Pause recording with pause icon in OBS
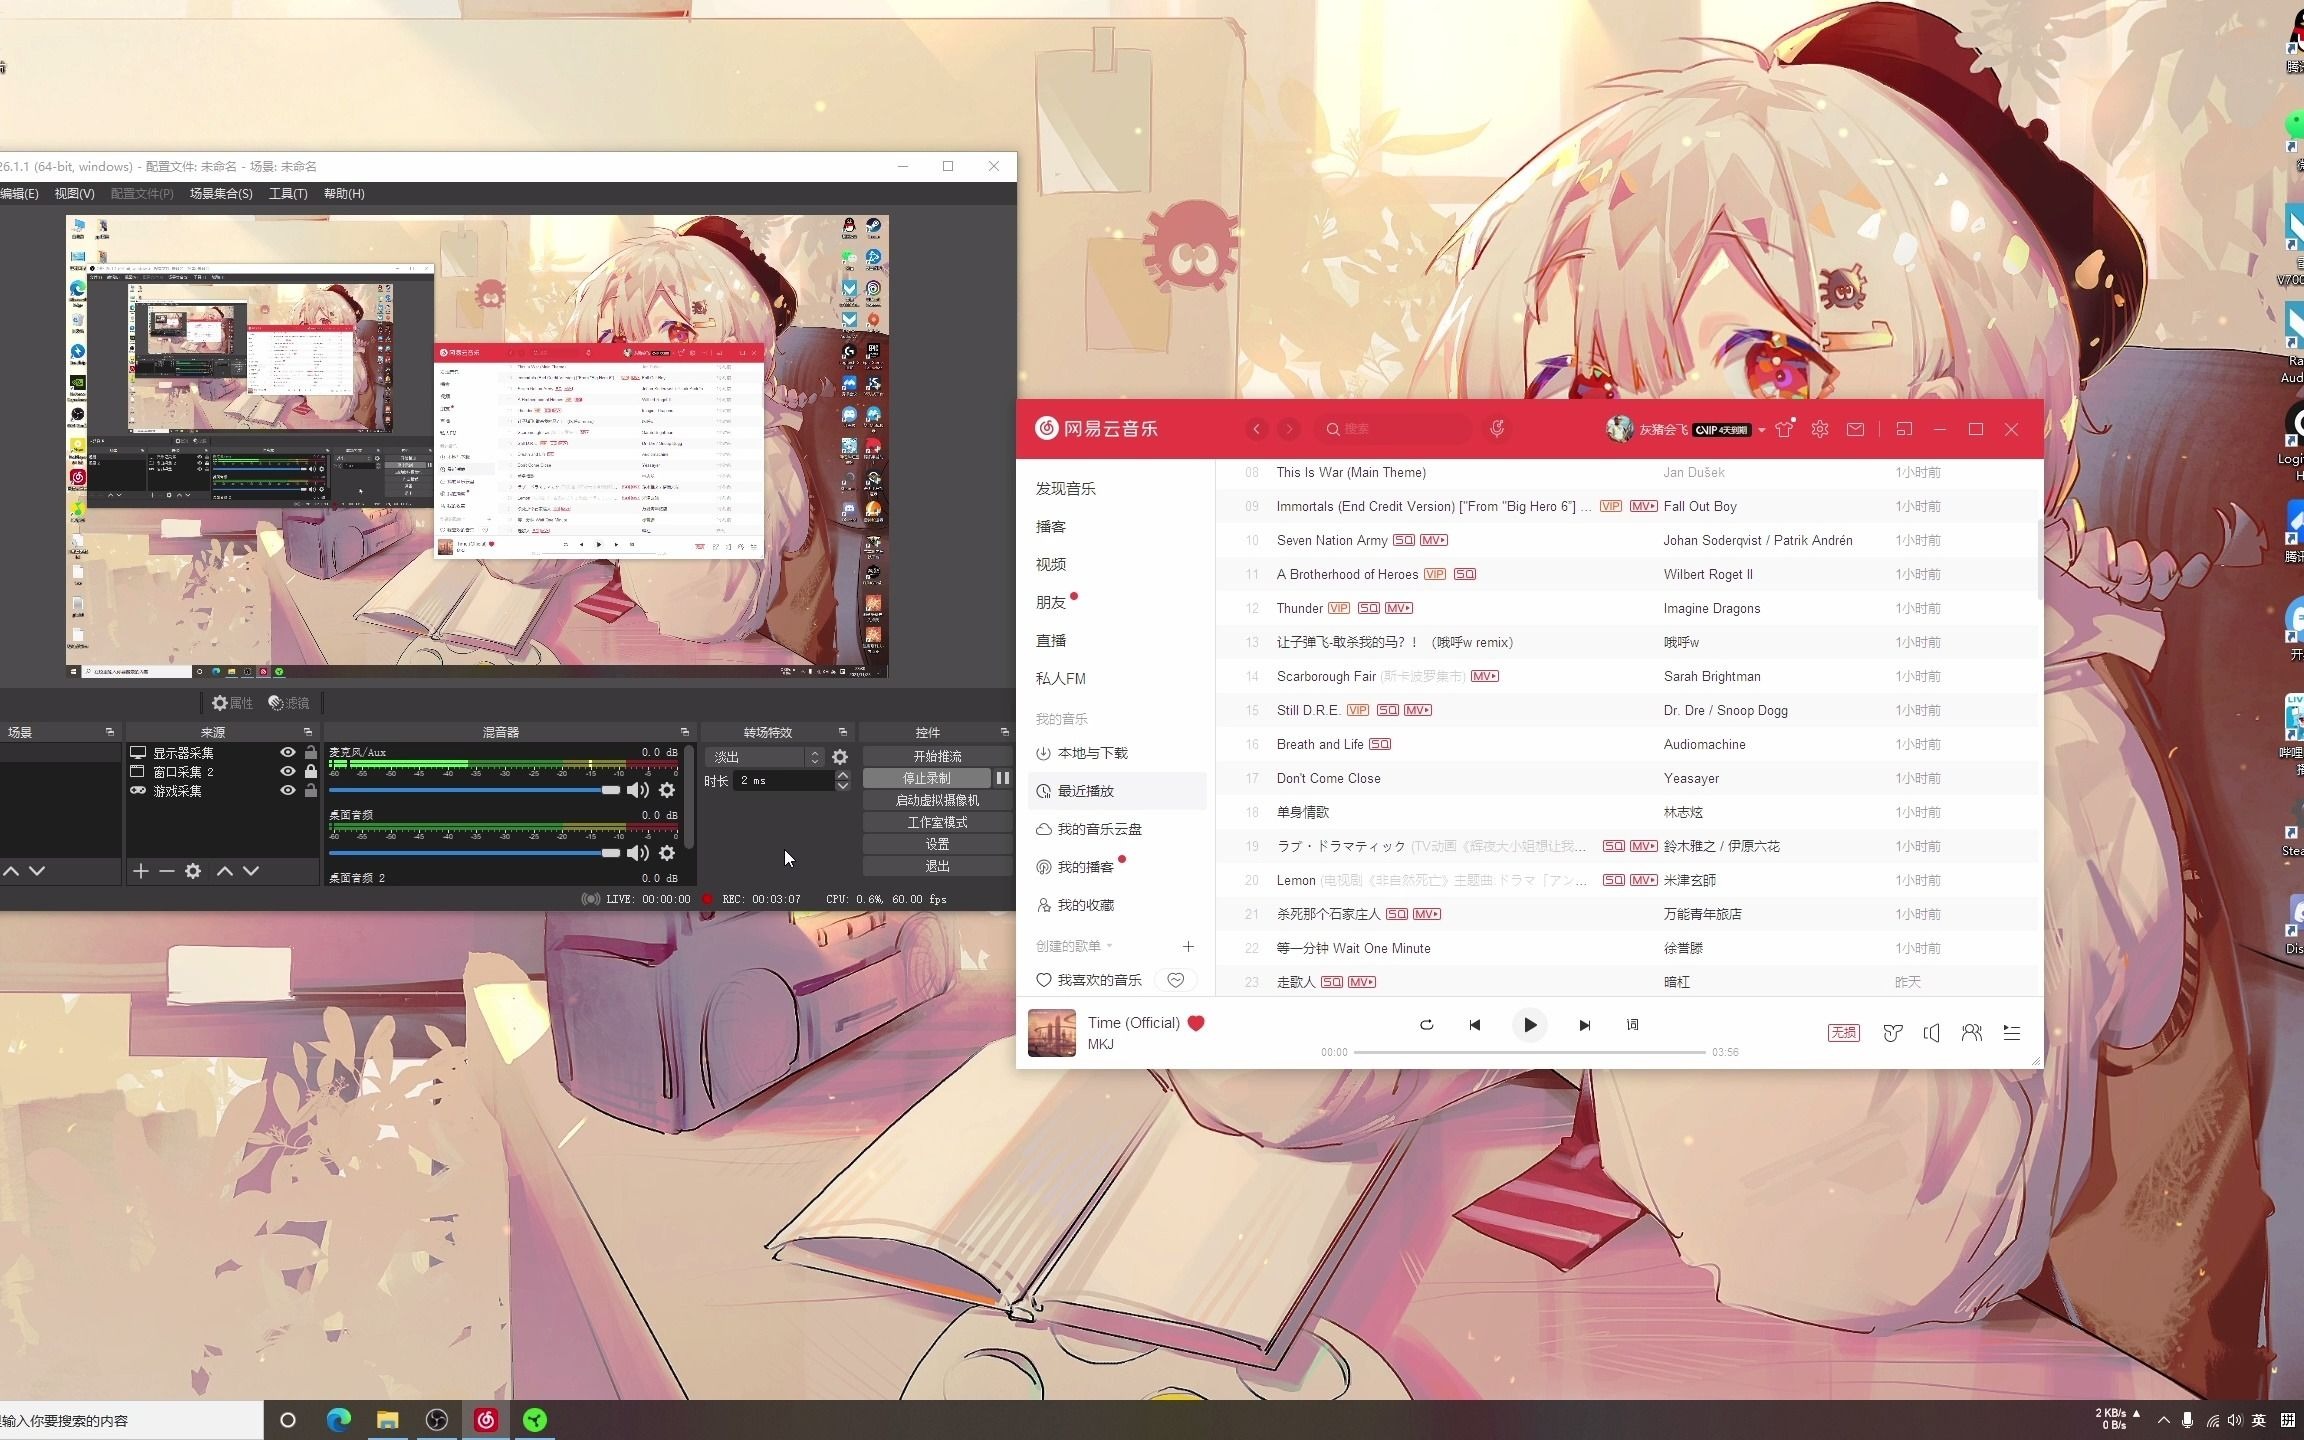Screen dimensions: 2304x1440 [1002, 778]
